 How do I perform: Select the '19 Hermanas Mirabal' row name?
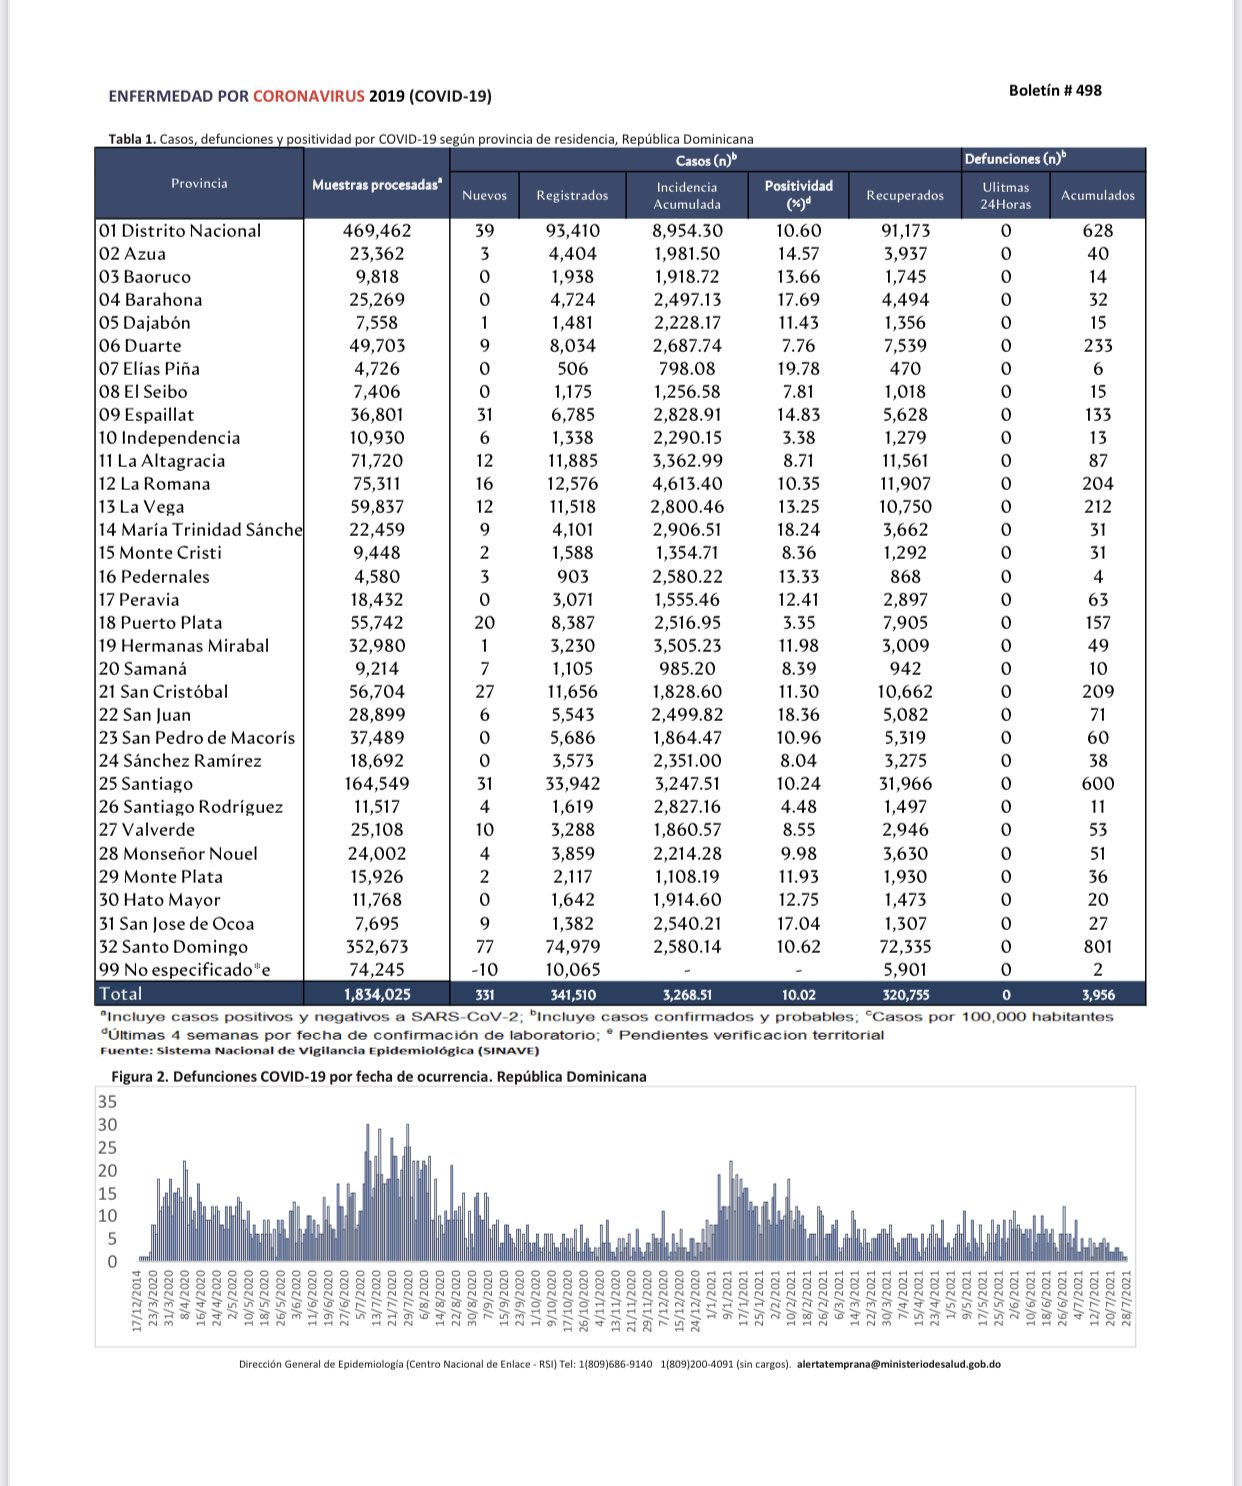click(184, 645)
